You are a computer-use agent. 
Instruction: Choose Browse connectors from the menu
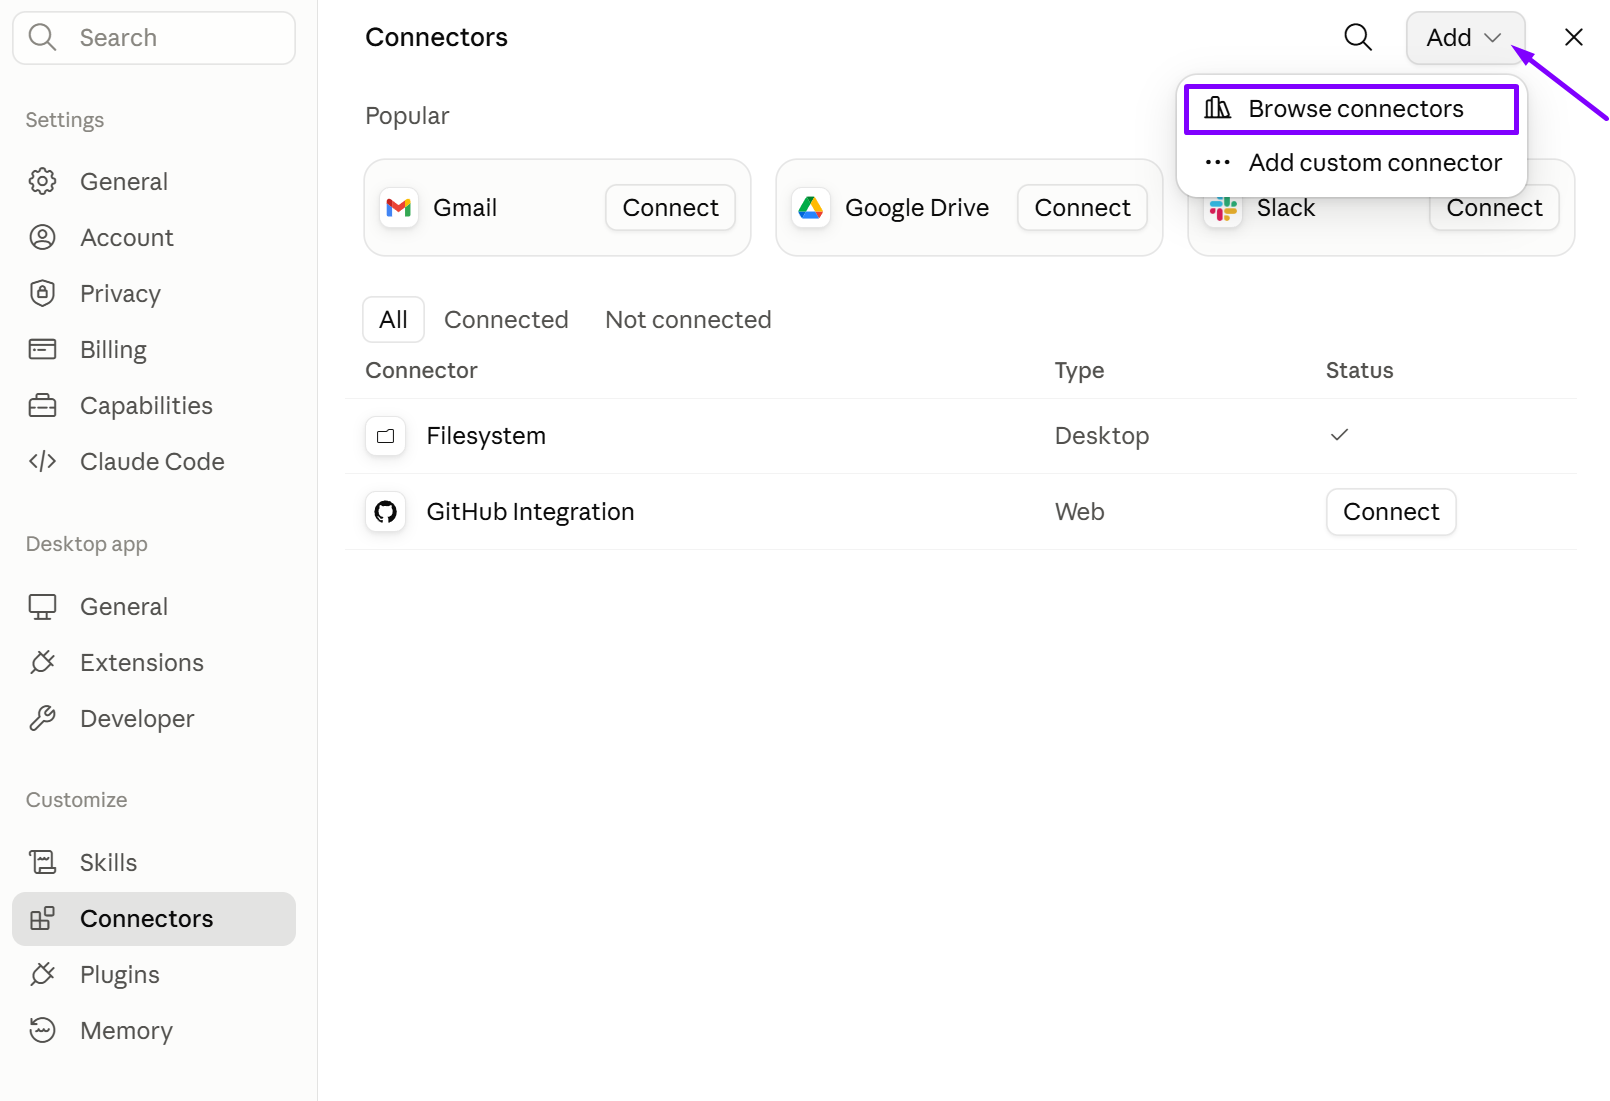pos(1351,109)
